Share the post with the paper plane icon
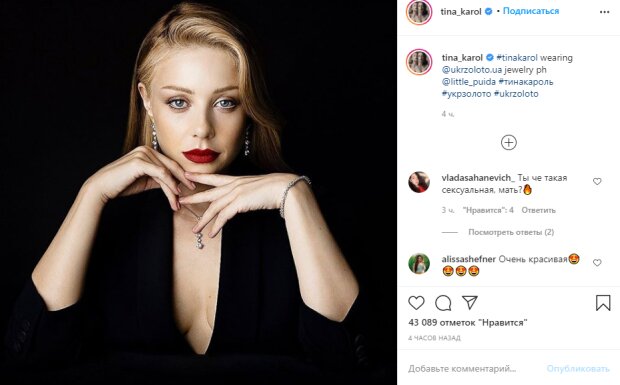This screenshot has width=620, height=385. pos(470,302)
